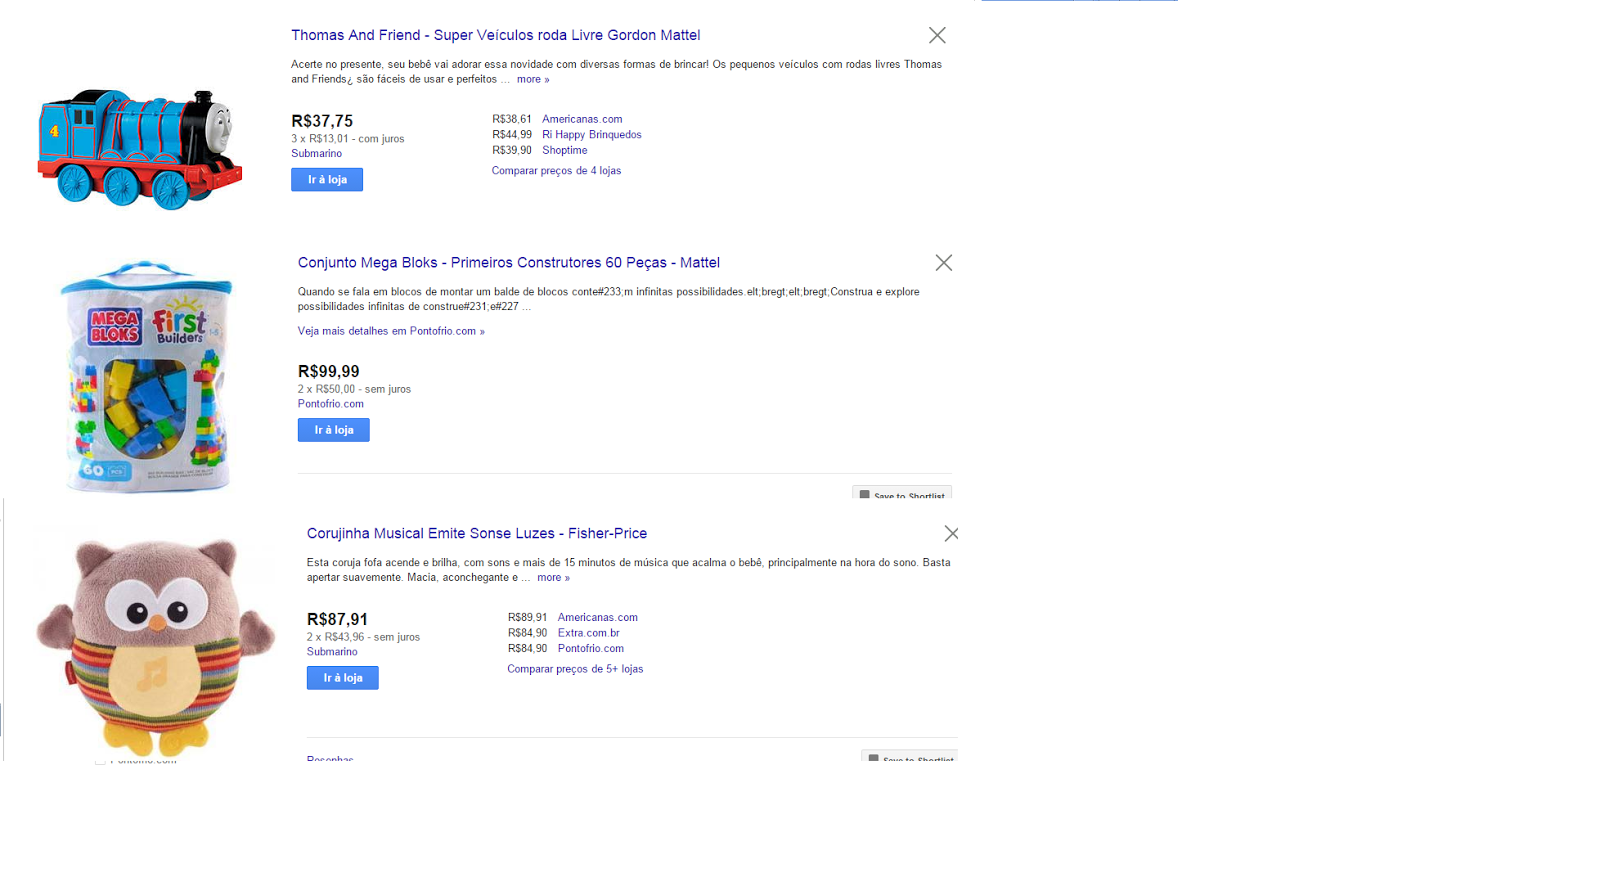Dismiss the Corujinha Musical product card

pos(952,534)
